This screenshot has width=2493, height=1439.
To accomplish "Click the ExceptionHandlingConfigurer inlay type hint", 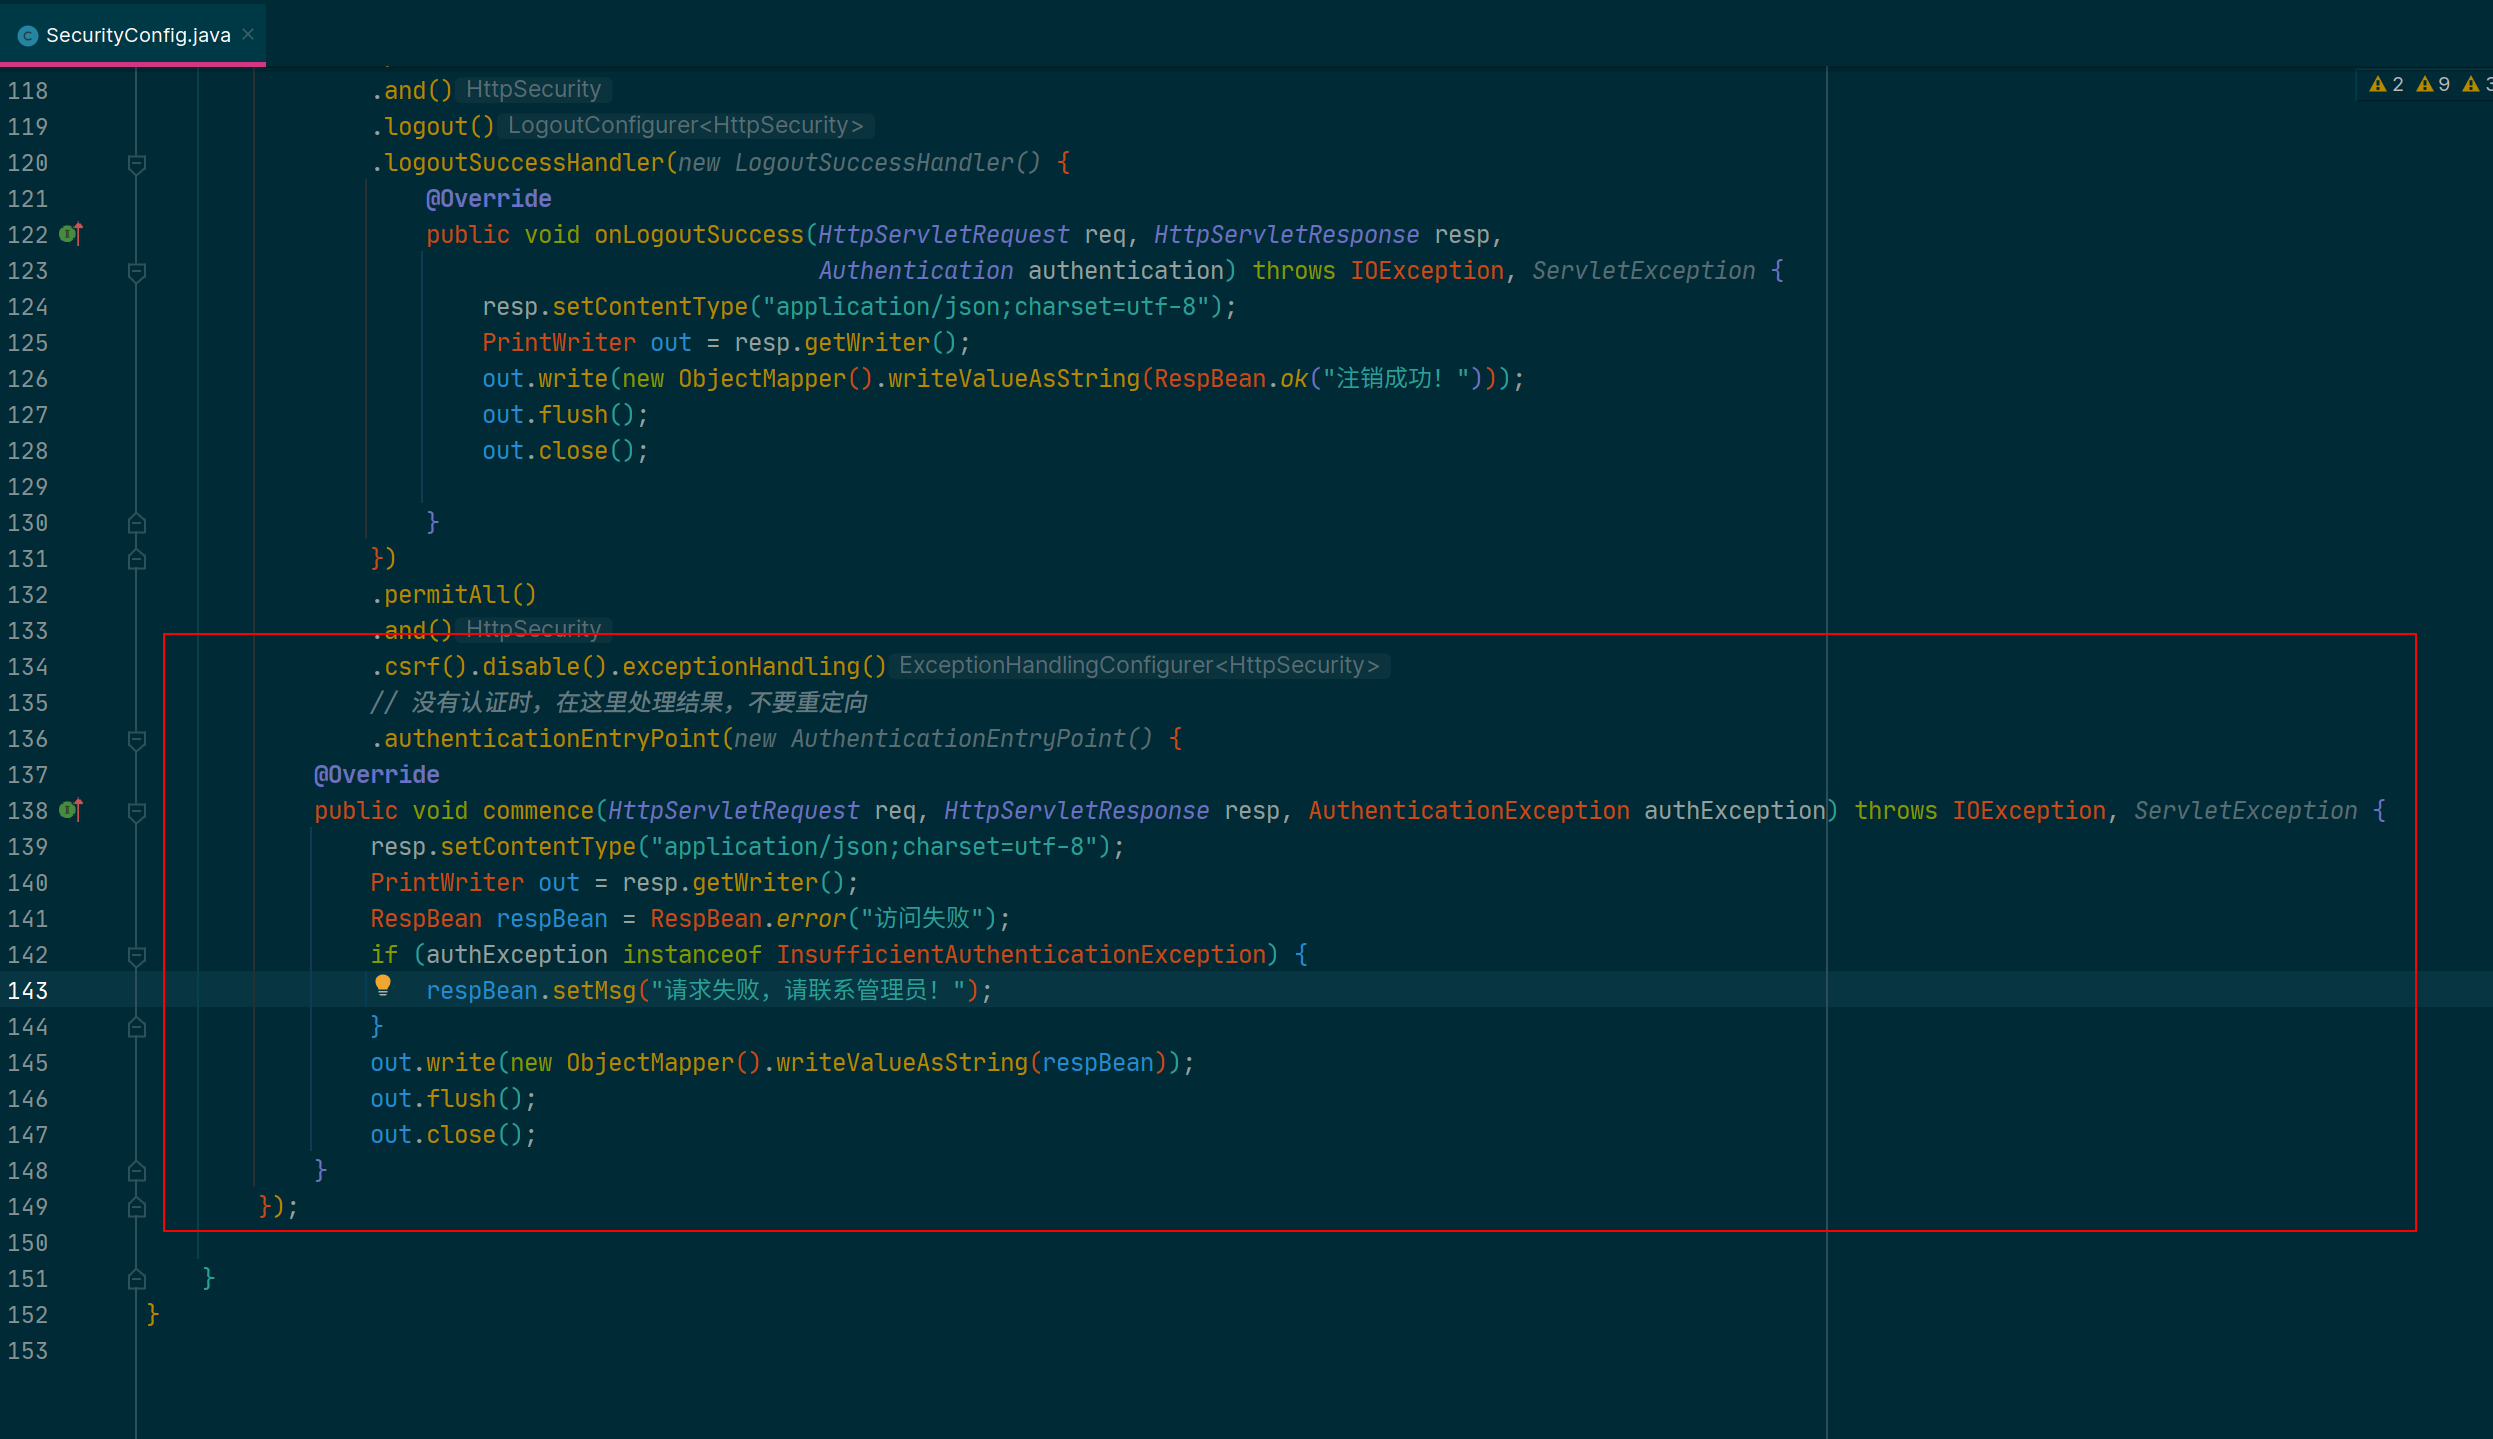I will tap(1138, 666).
